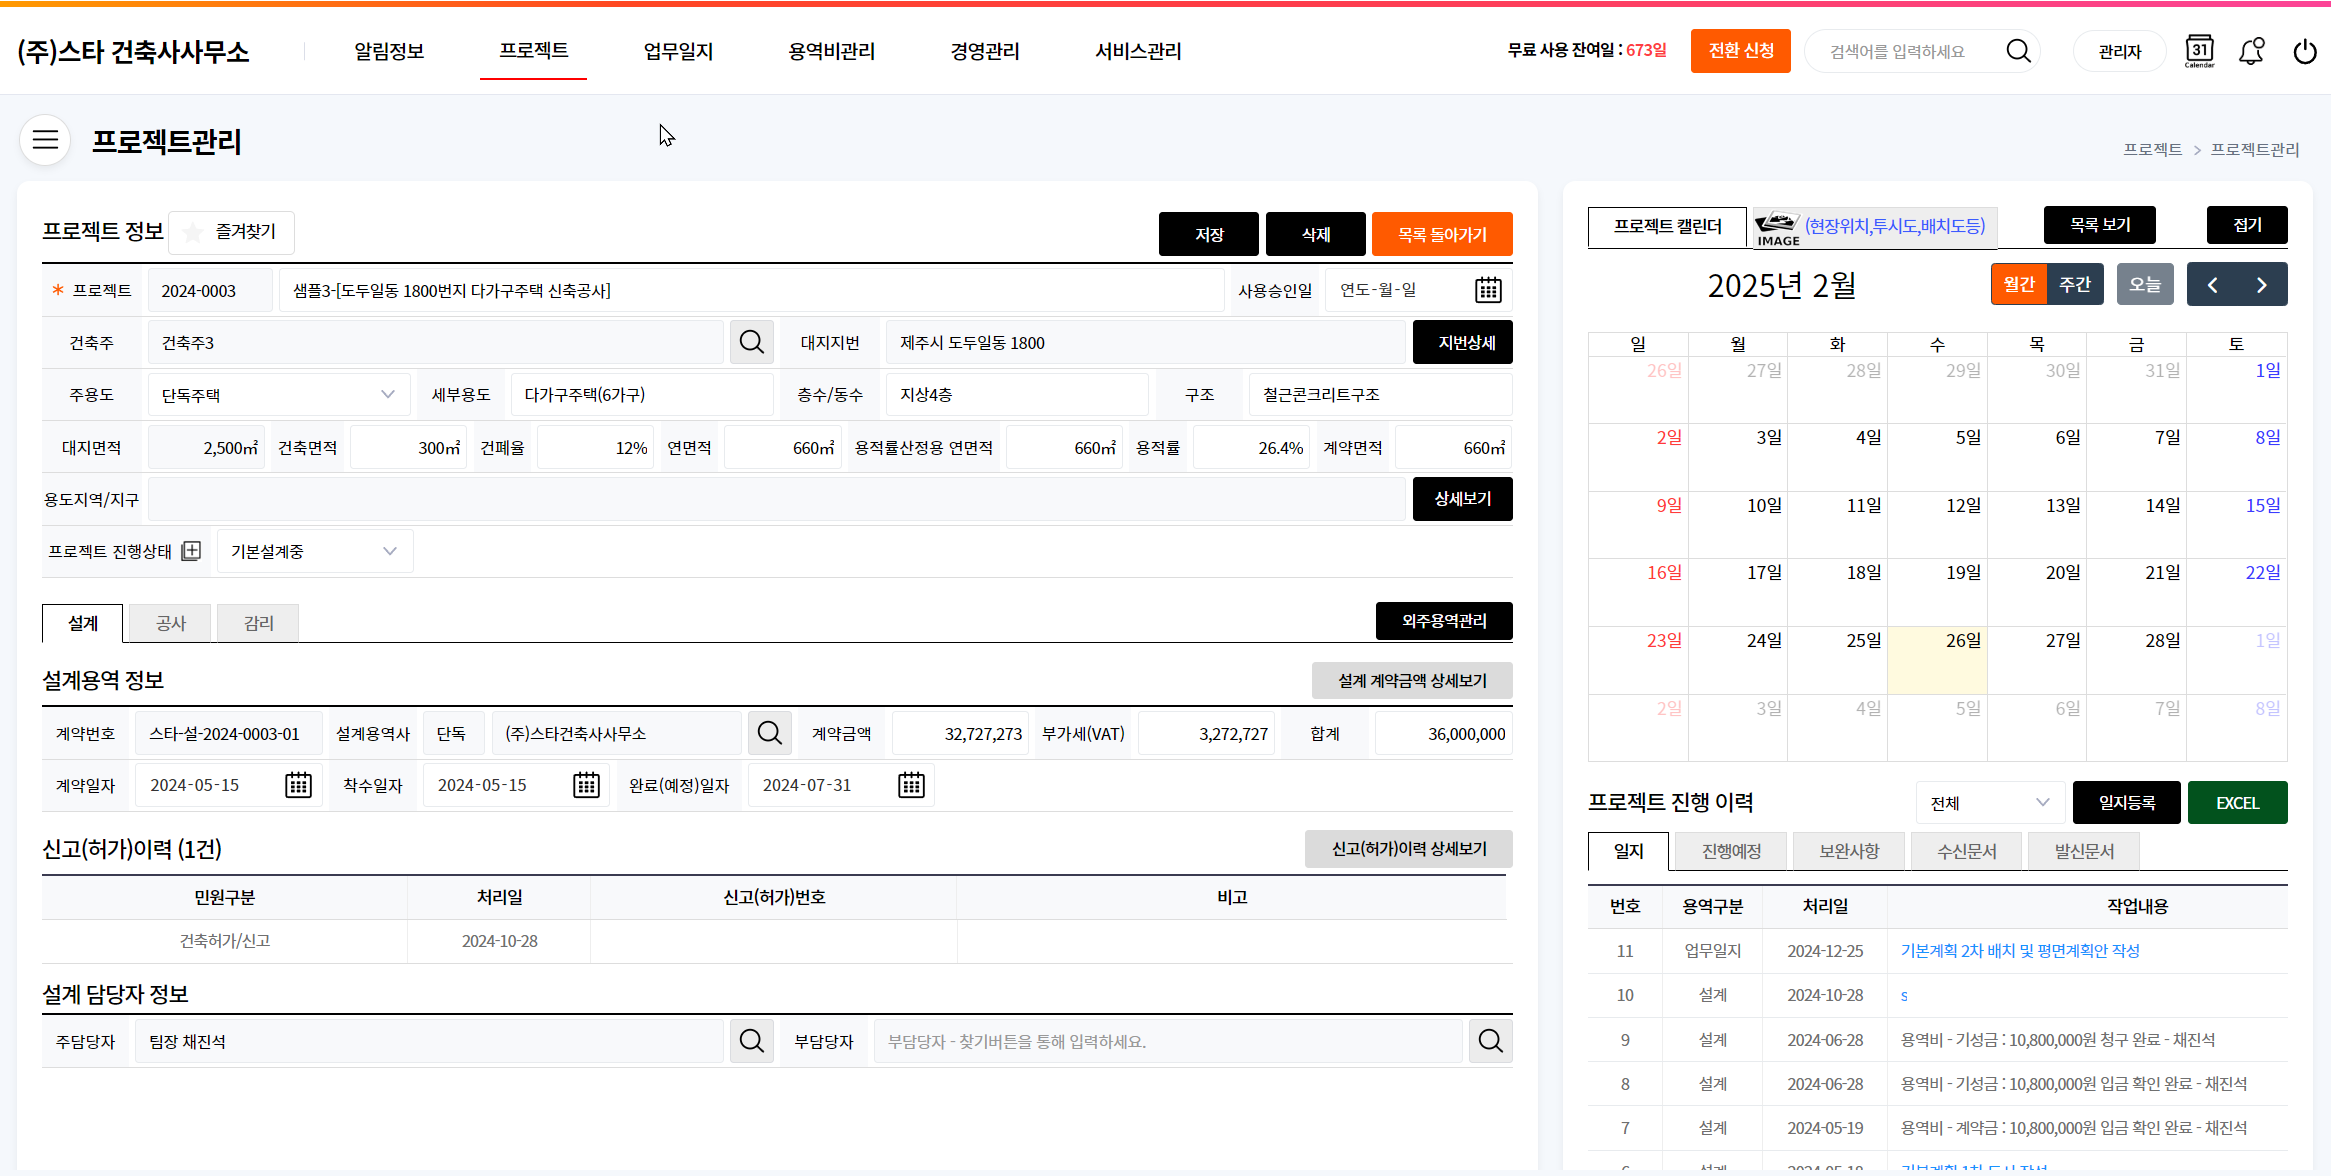The image size is (2331, 1176).
Task: Click plus icon next to 프로젝트 진행상태
Action: coord(192,551)
